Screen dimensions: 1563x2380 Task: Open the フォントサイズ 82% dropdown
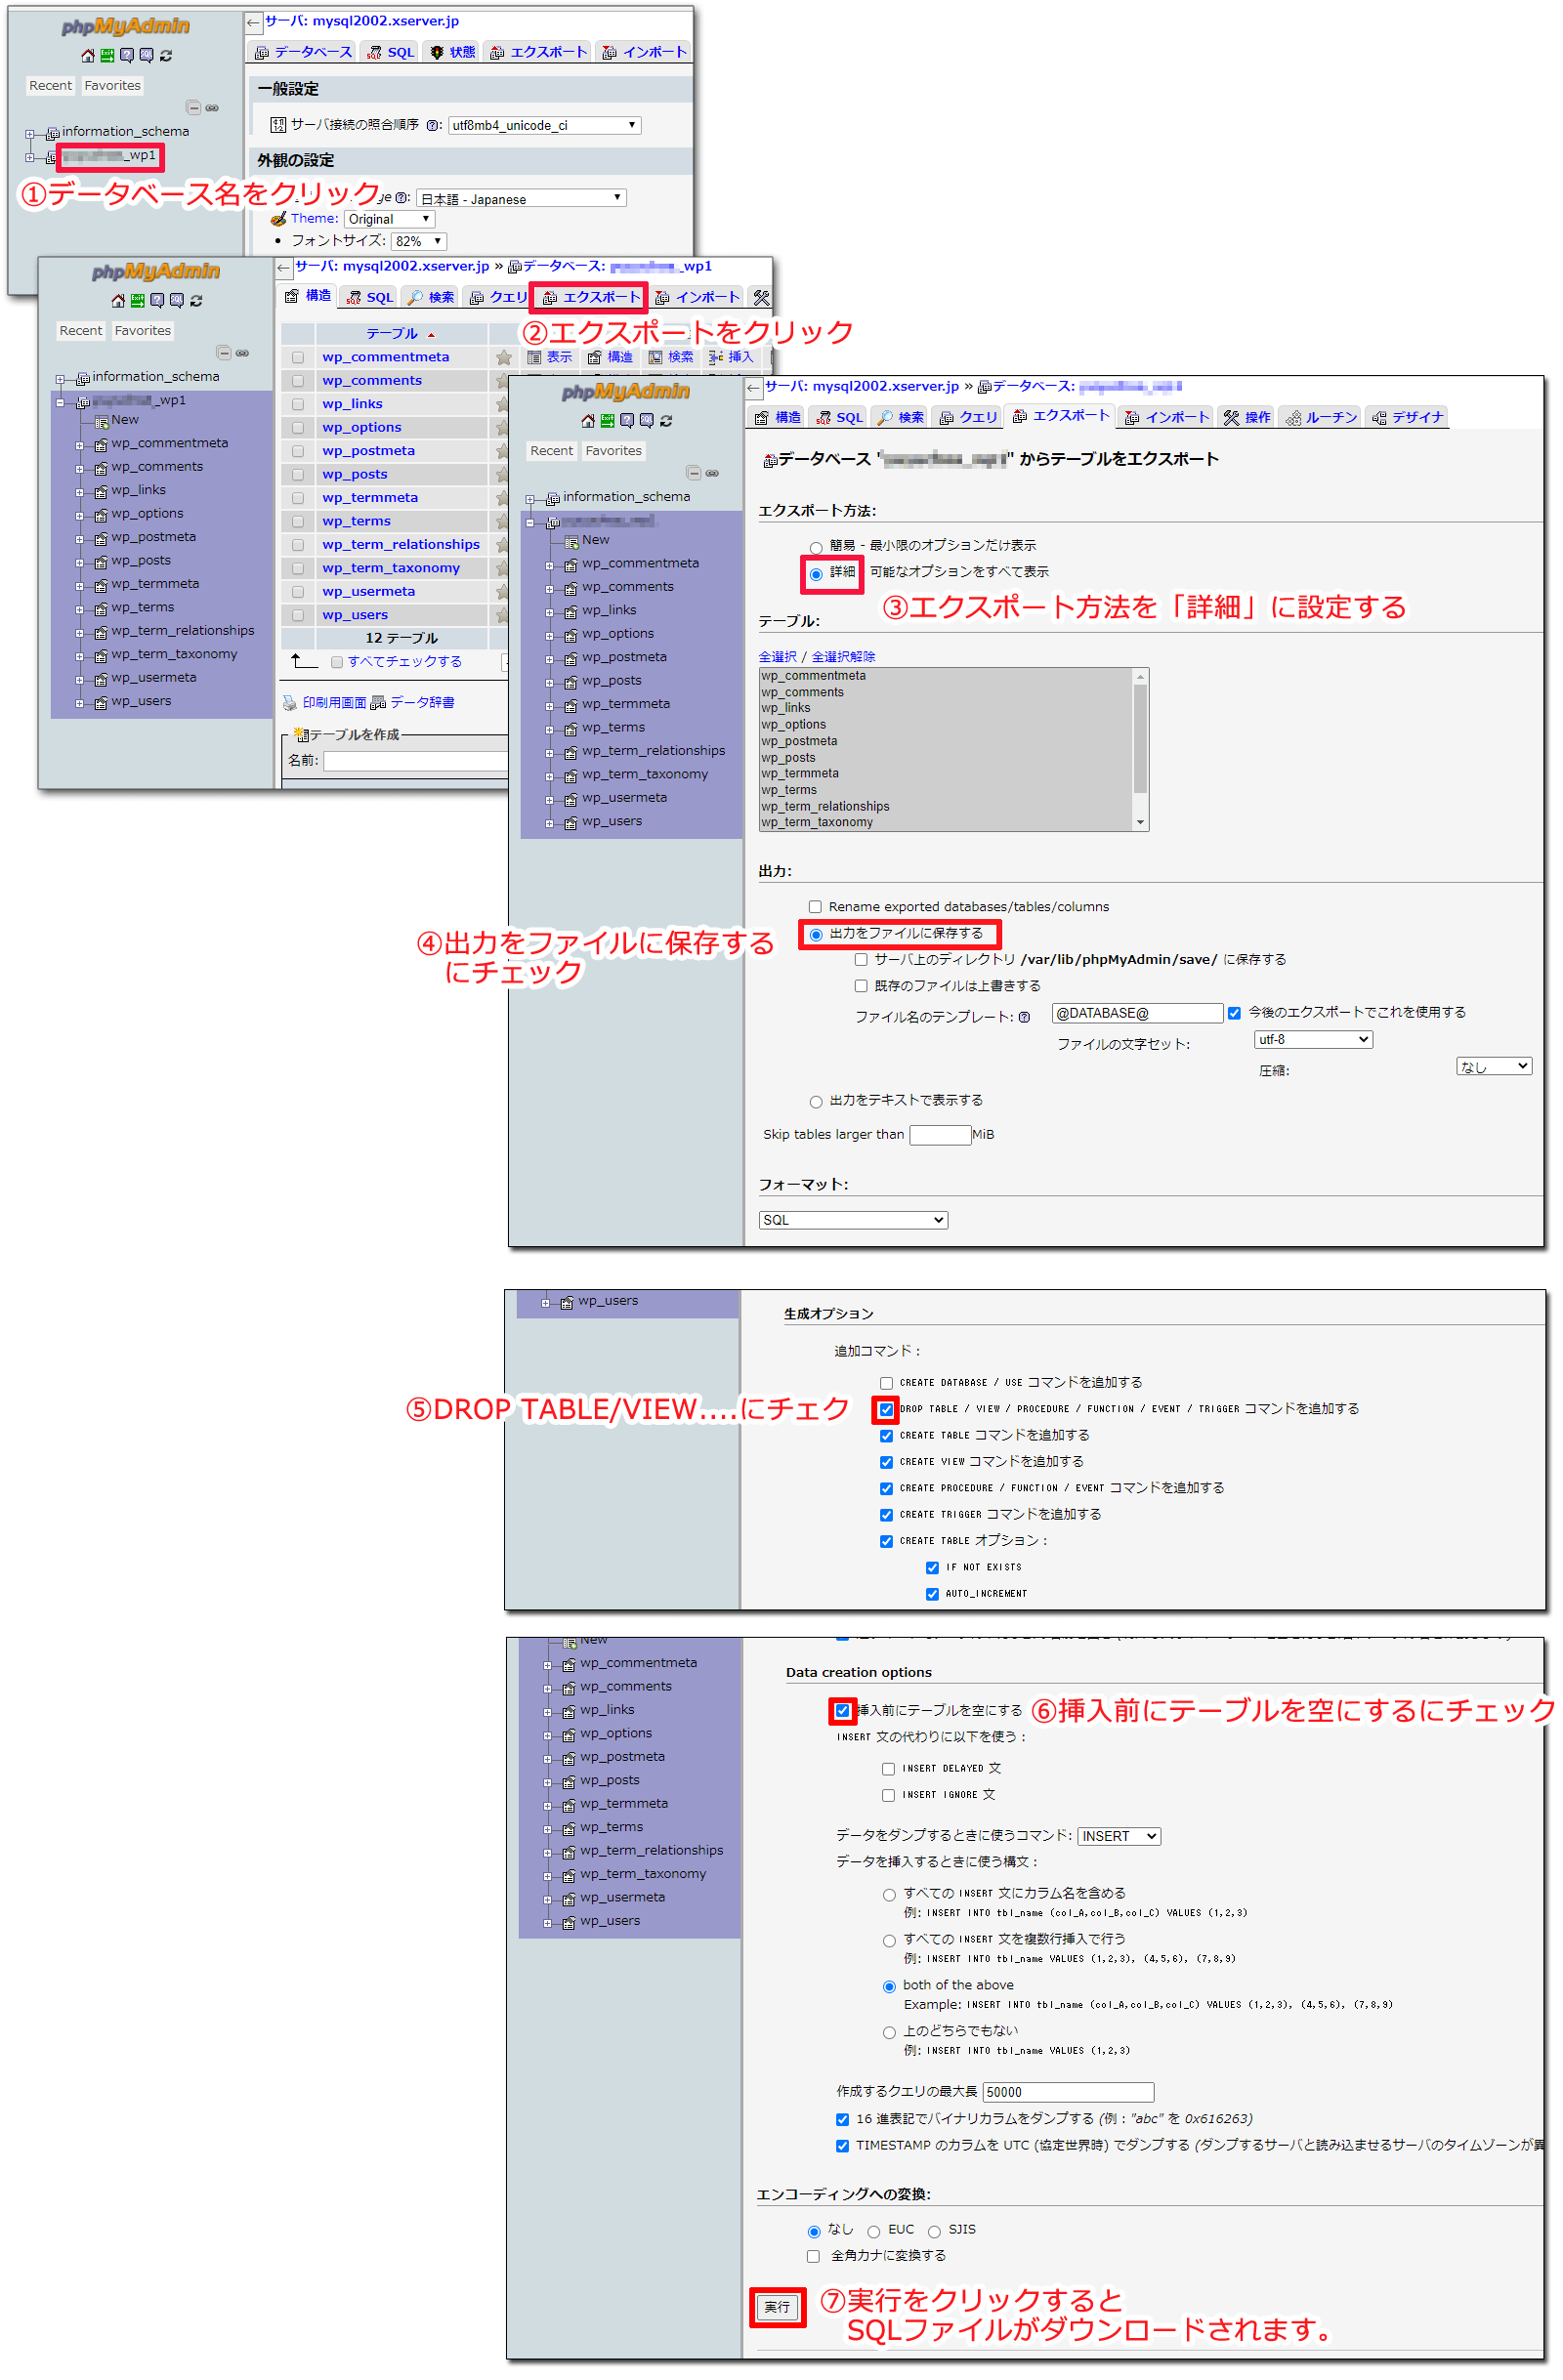point(419,242)
